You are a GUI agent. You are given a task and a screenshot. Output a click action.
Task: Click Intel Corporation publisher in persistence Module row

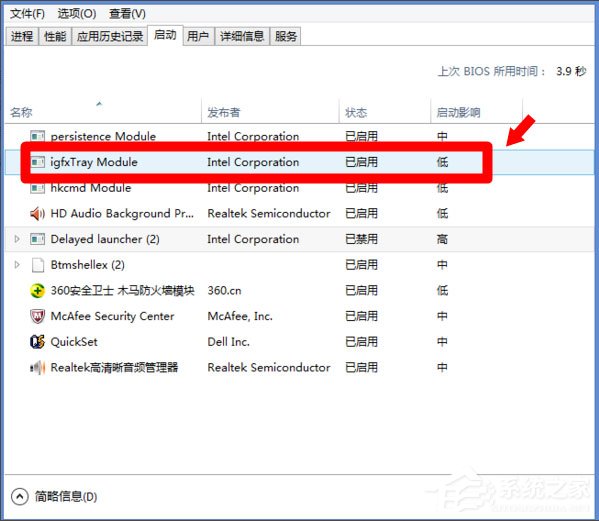pyautogui.click(x=253, y=136)
